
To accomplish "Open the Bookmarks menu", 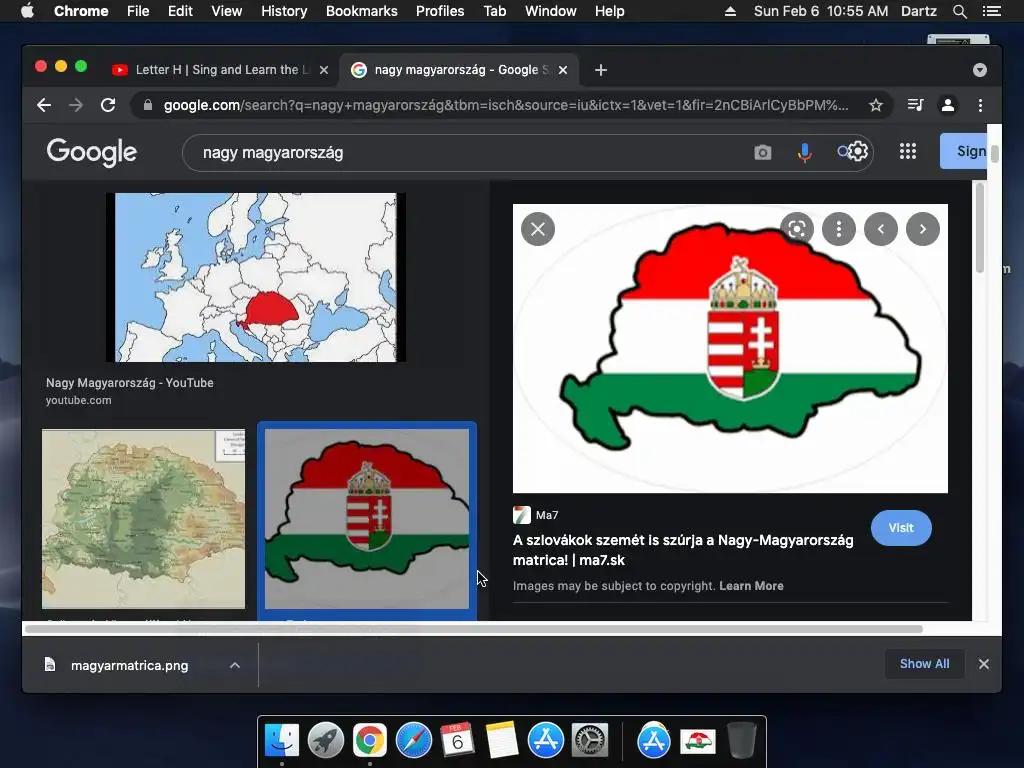I will (x=362, y=11).
